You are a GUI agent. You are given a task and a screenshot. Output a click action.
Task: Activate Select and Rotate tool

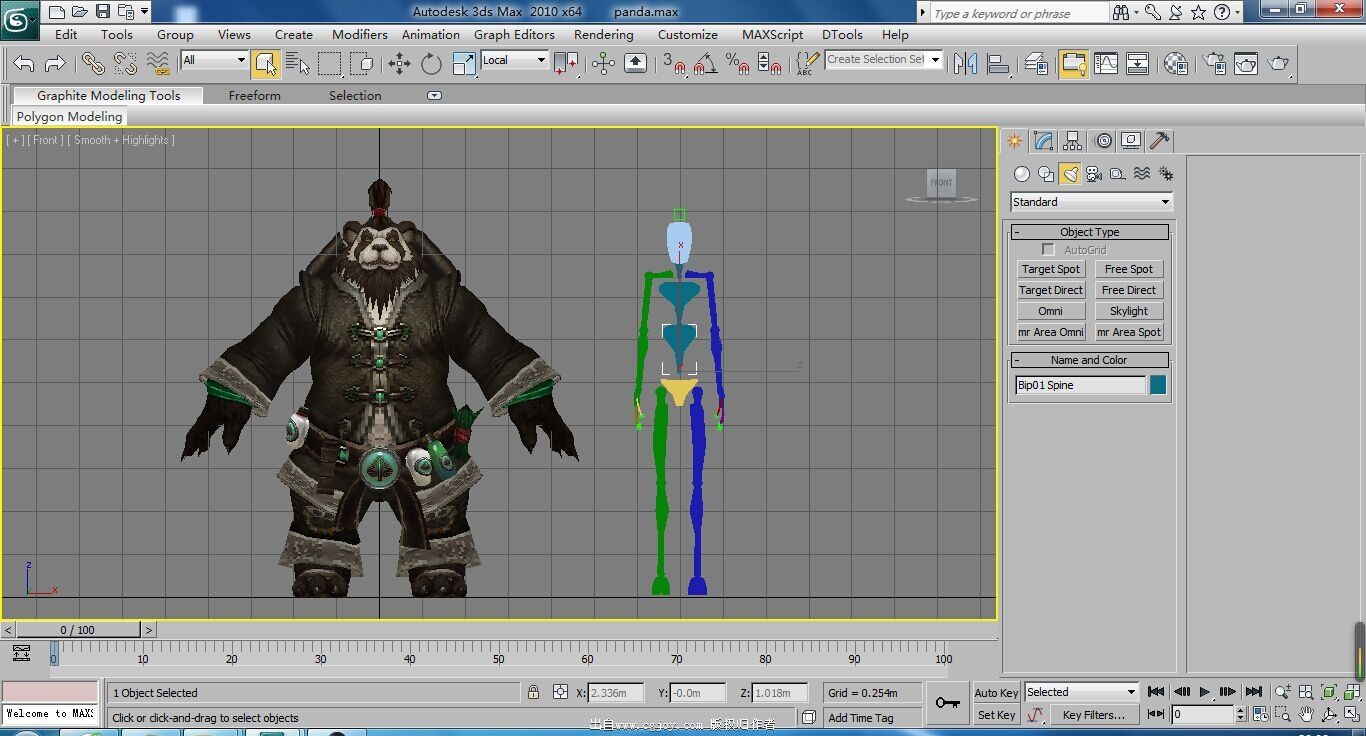pyautogui.click(x=431, y=64)
